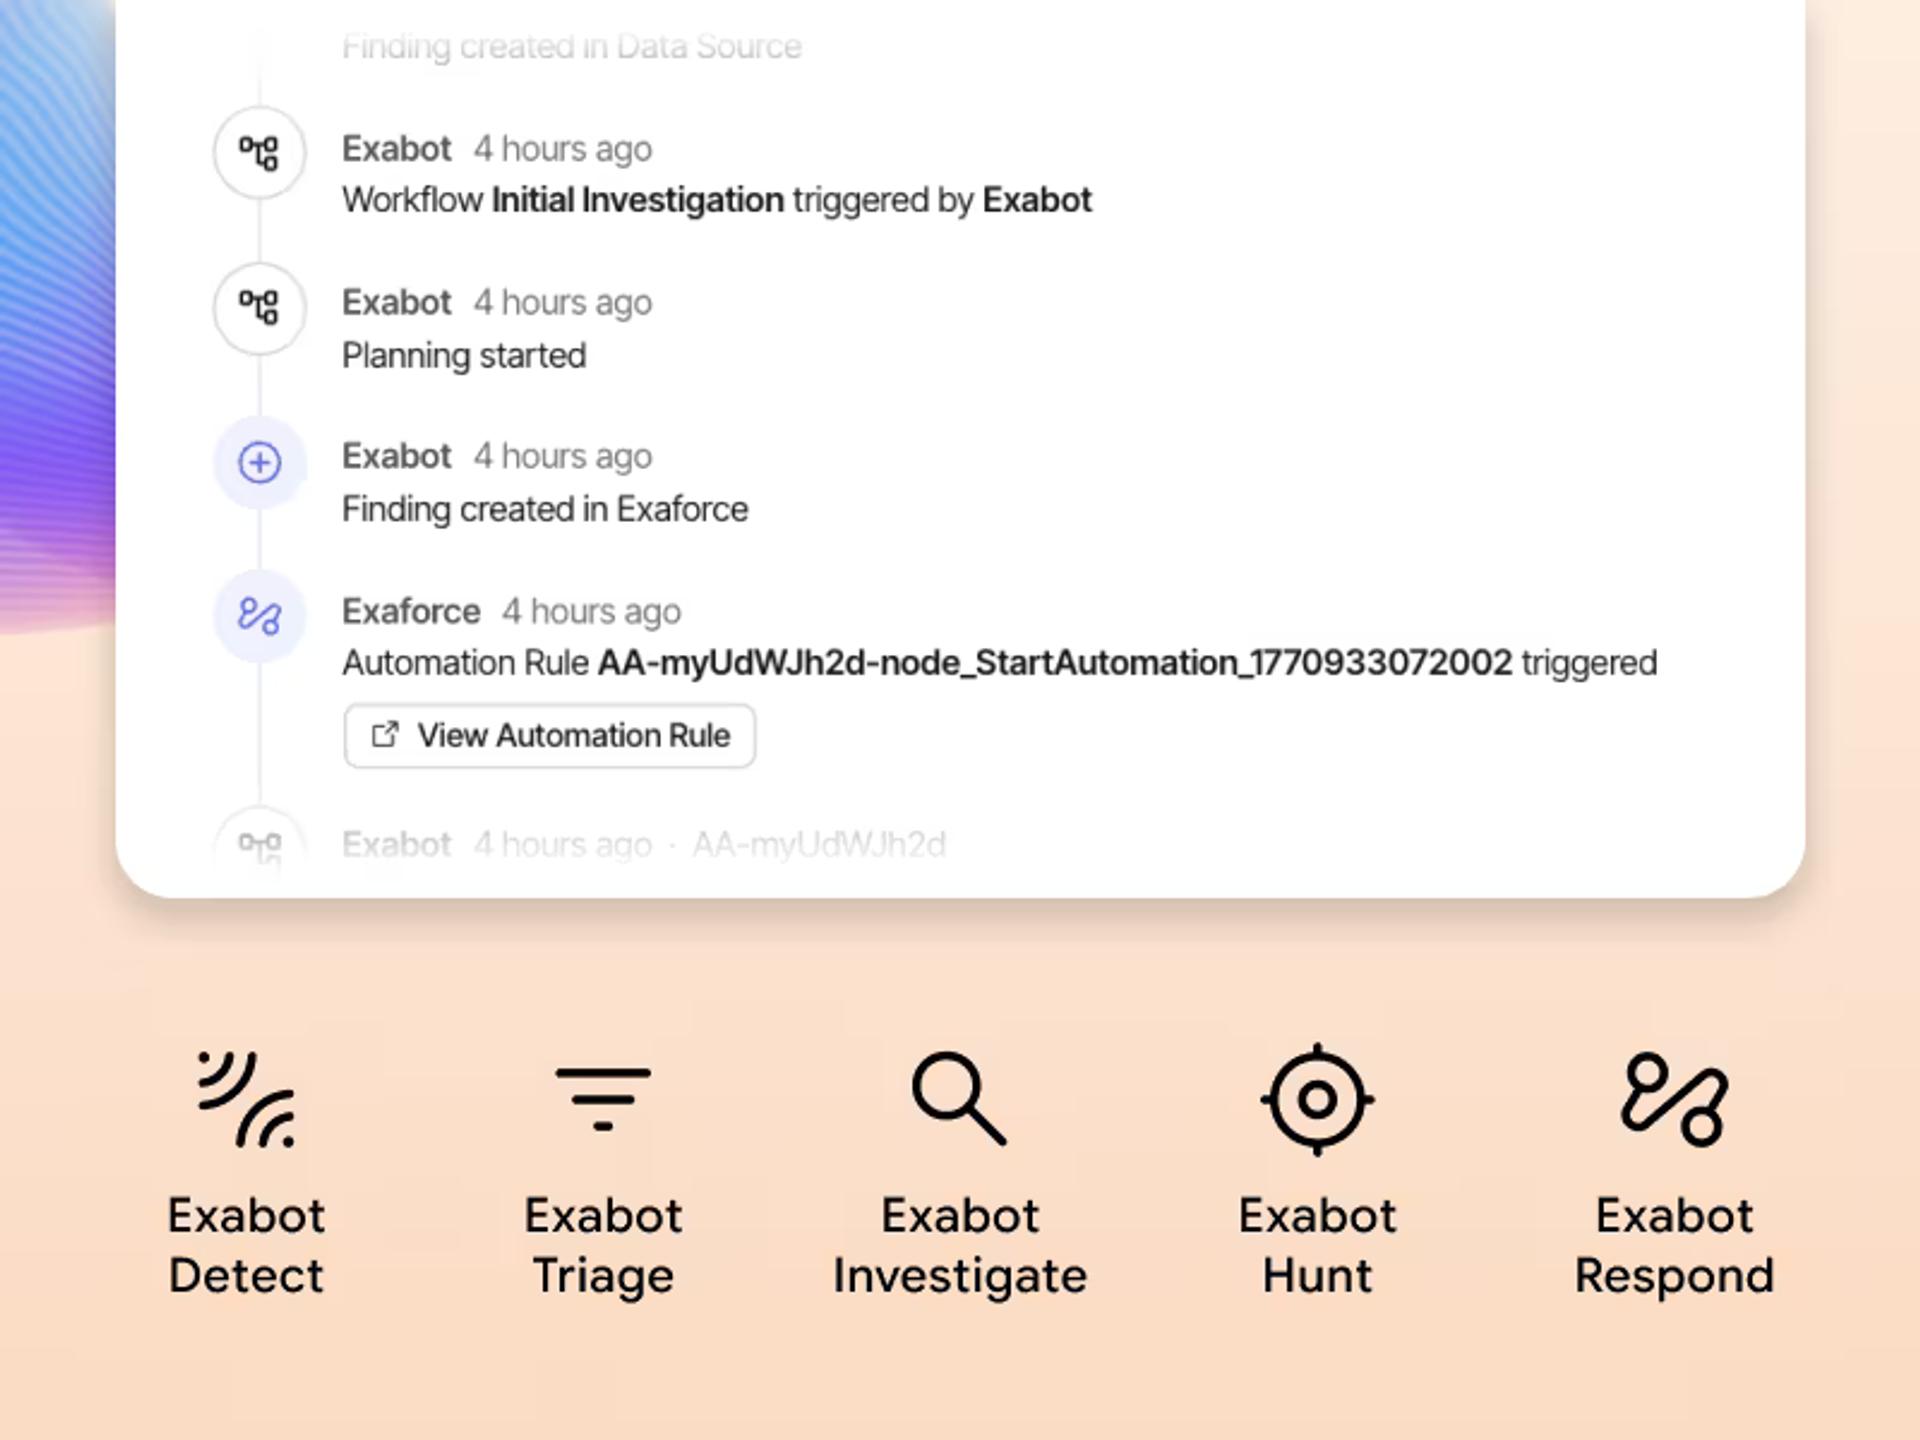Click the bold Initial Investigation workflow name
Image resolution: width=1920 pixels, height=1440 pixels.
(638, 200)
